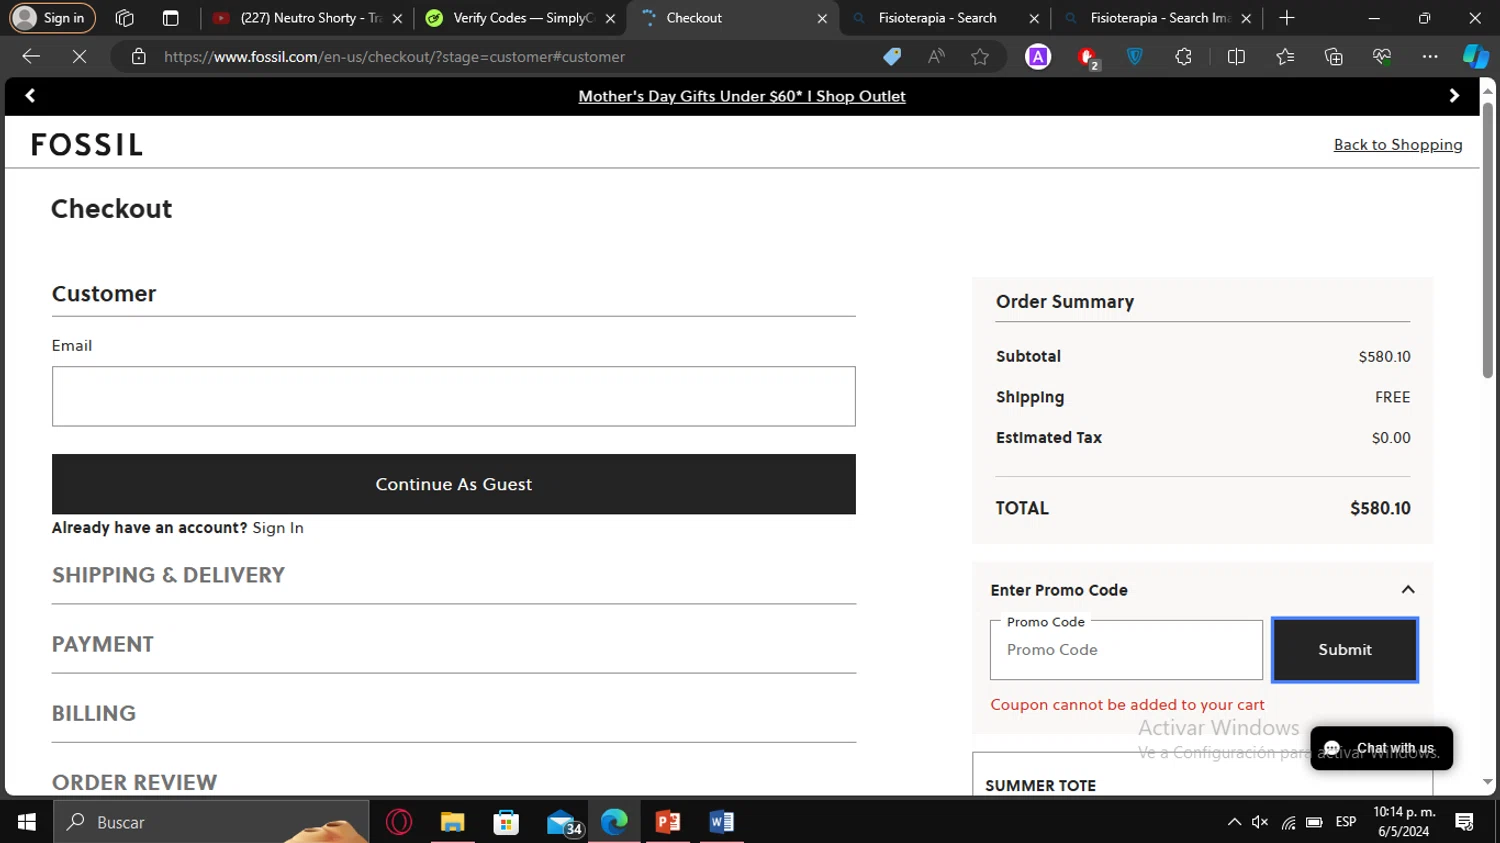This screenshot has width=1500, height=843.
Task: Toggle split screen view
Action: coord(1236,57)
